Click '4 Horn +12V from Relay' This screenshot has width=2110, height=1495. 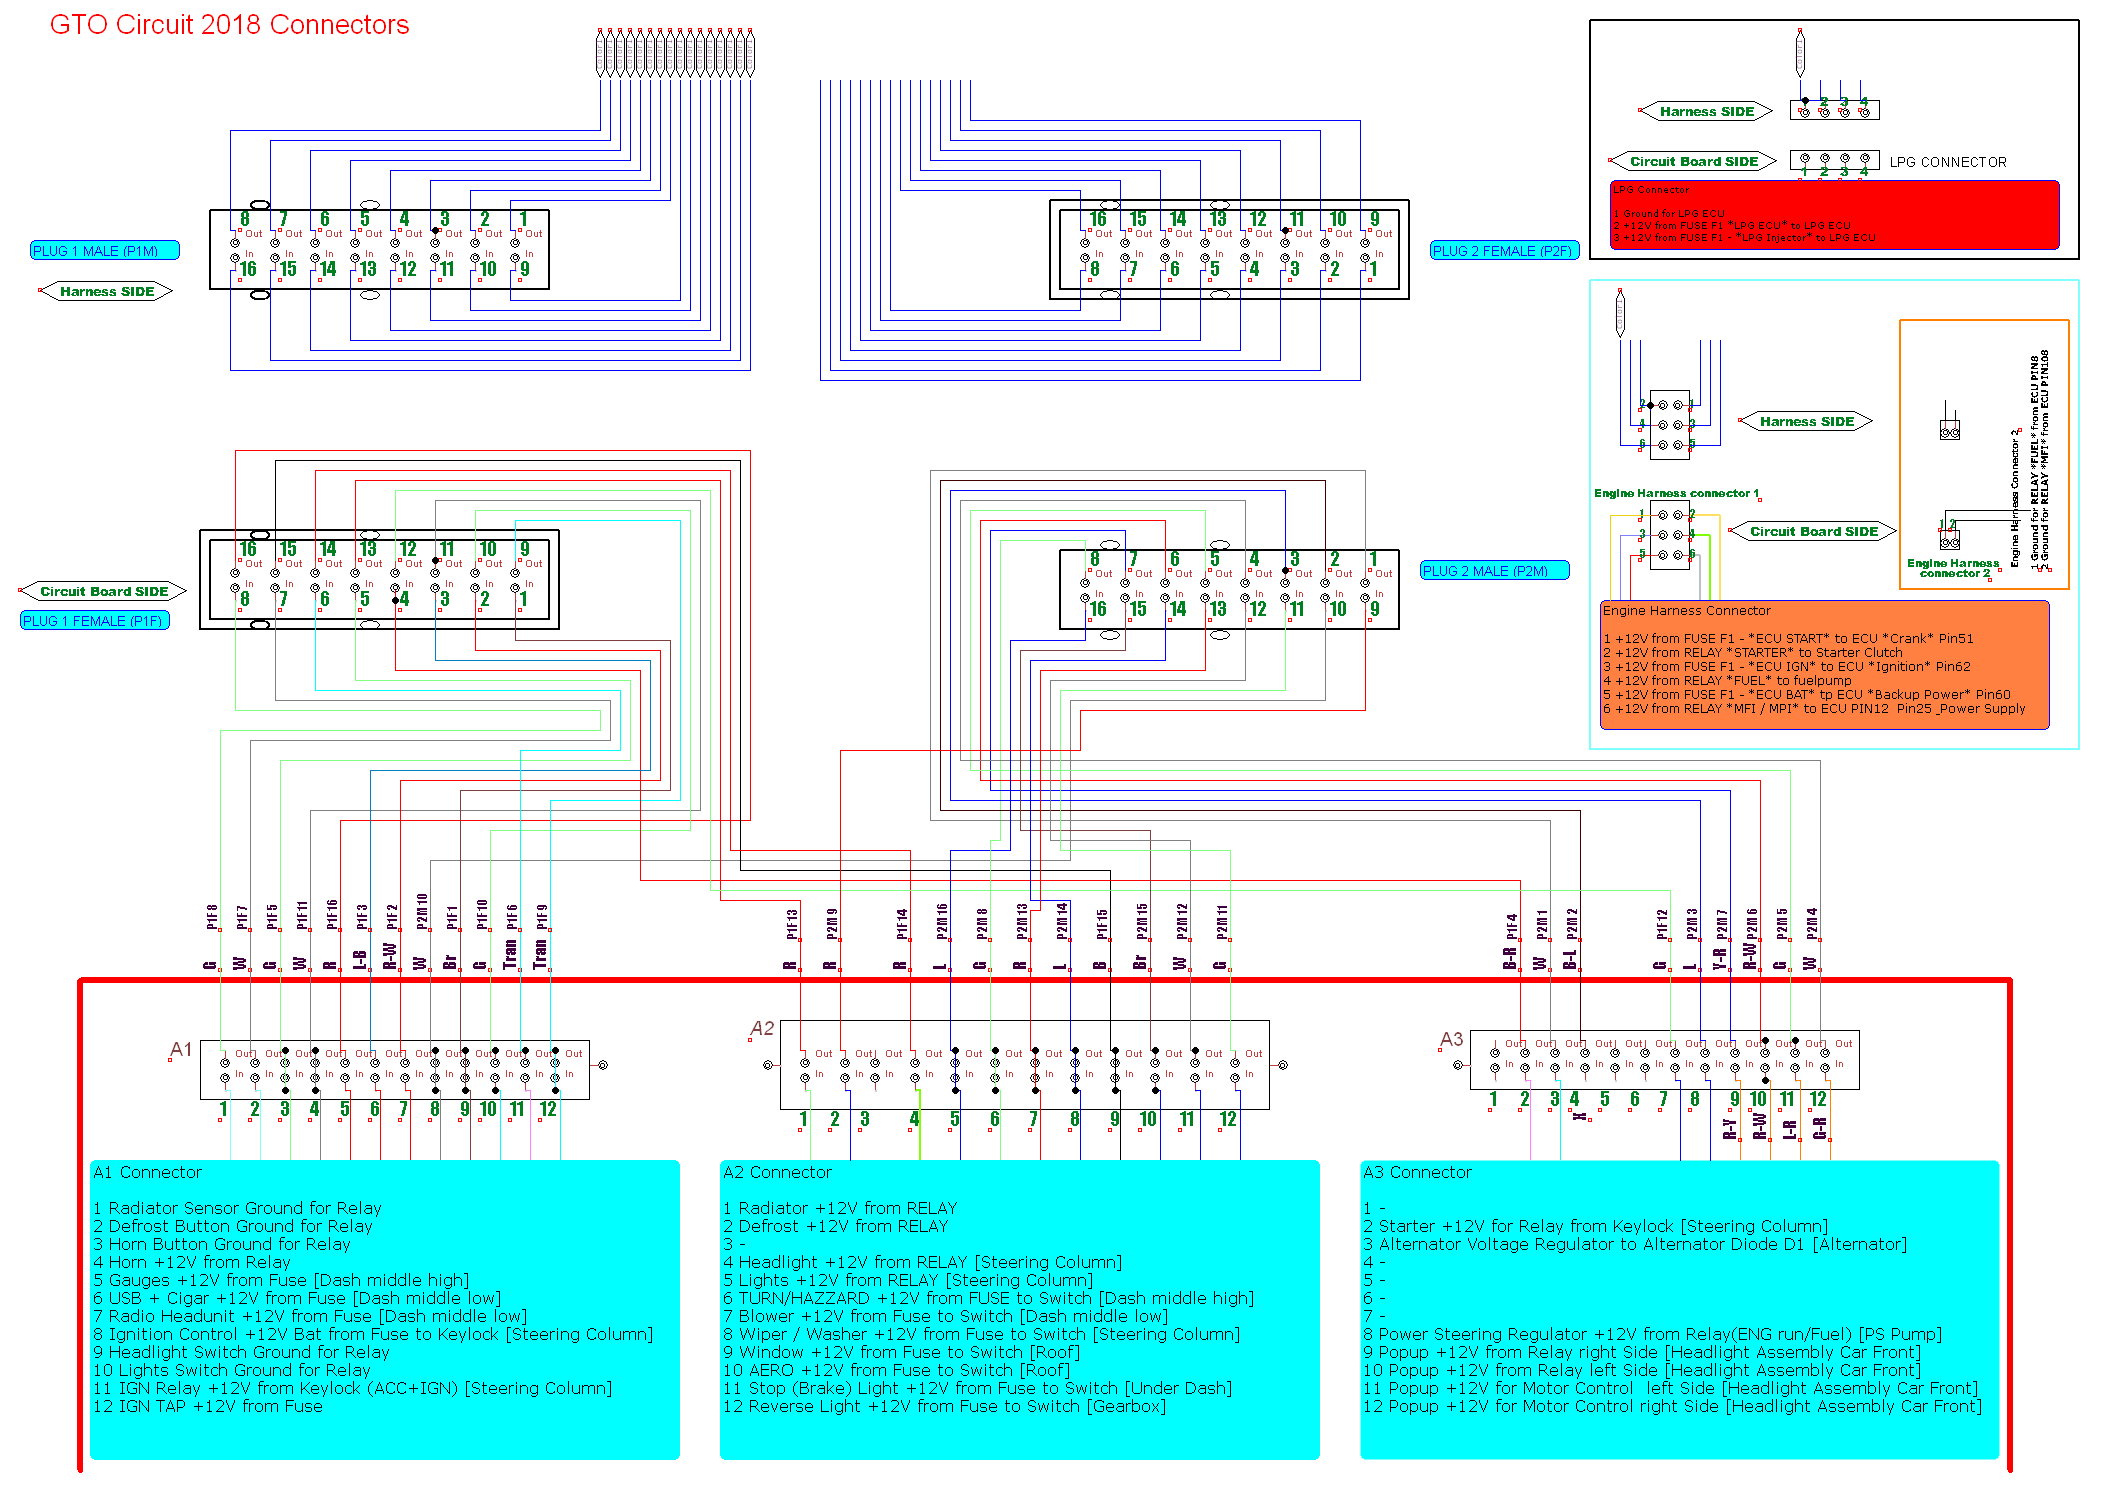pyautogui.click(x=191, y=1263)
